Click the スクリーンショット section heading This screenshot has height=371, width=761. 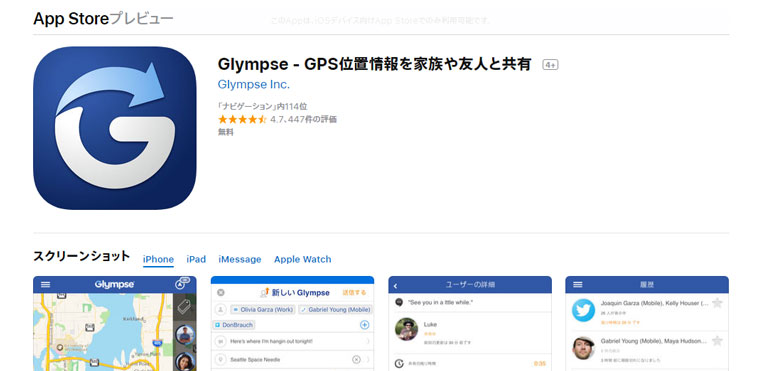[x=82, y=256]
